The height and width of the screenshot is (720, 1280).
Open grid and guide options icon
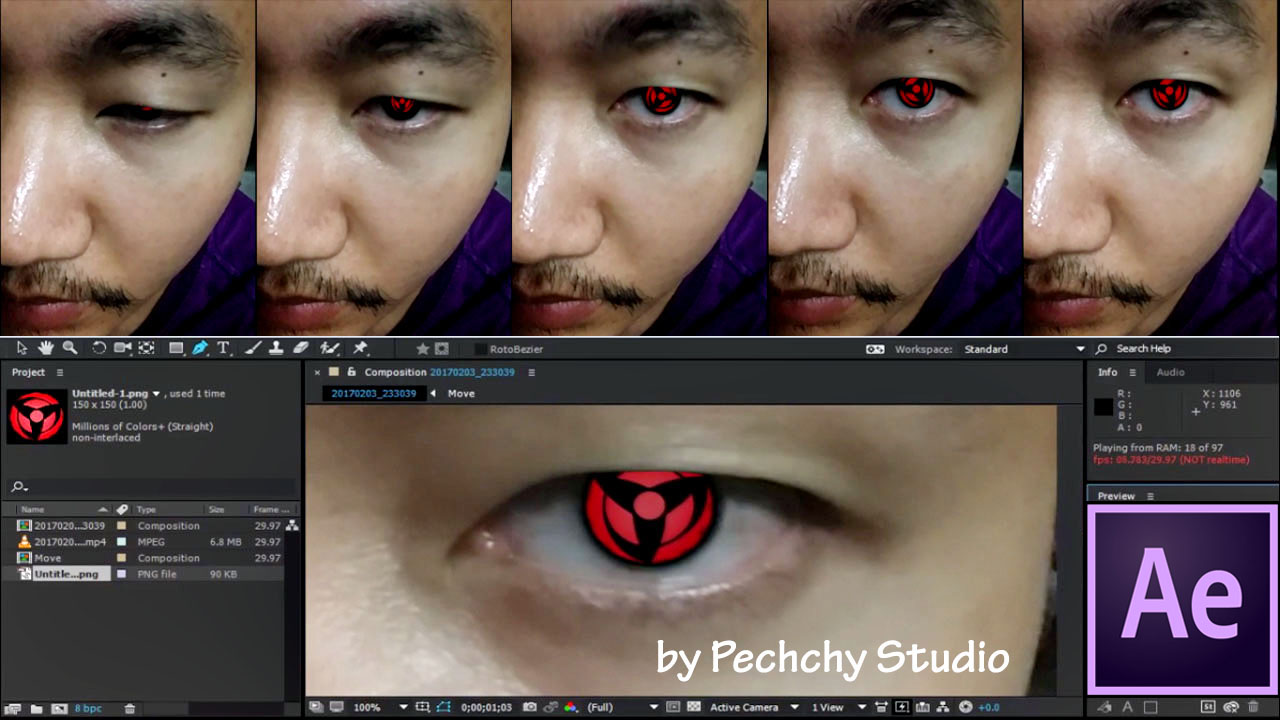pos(422,707)
